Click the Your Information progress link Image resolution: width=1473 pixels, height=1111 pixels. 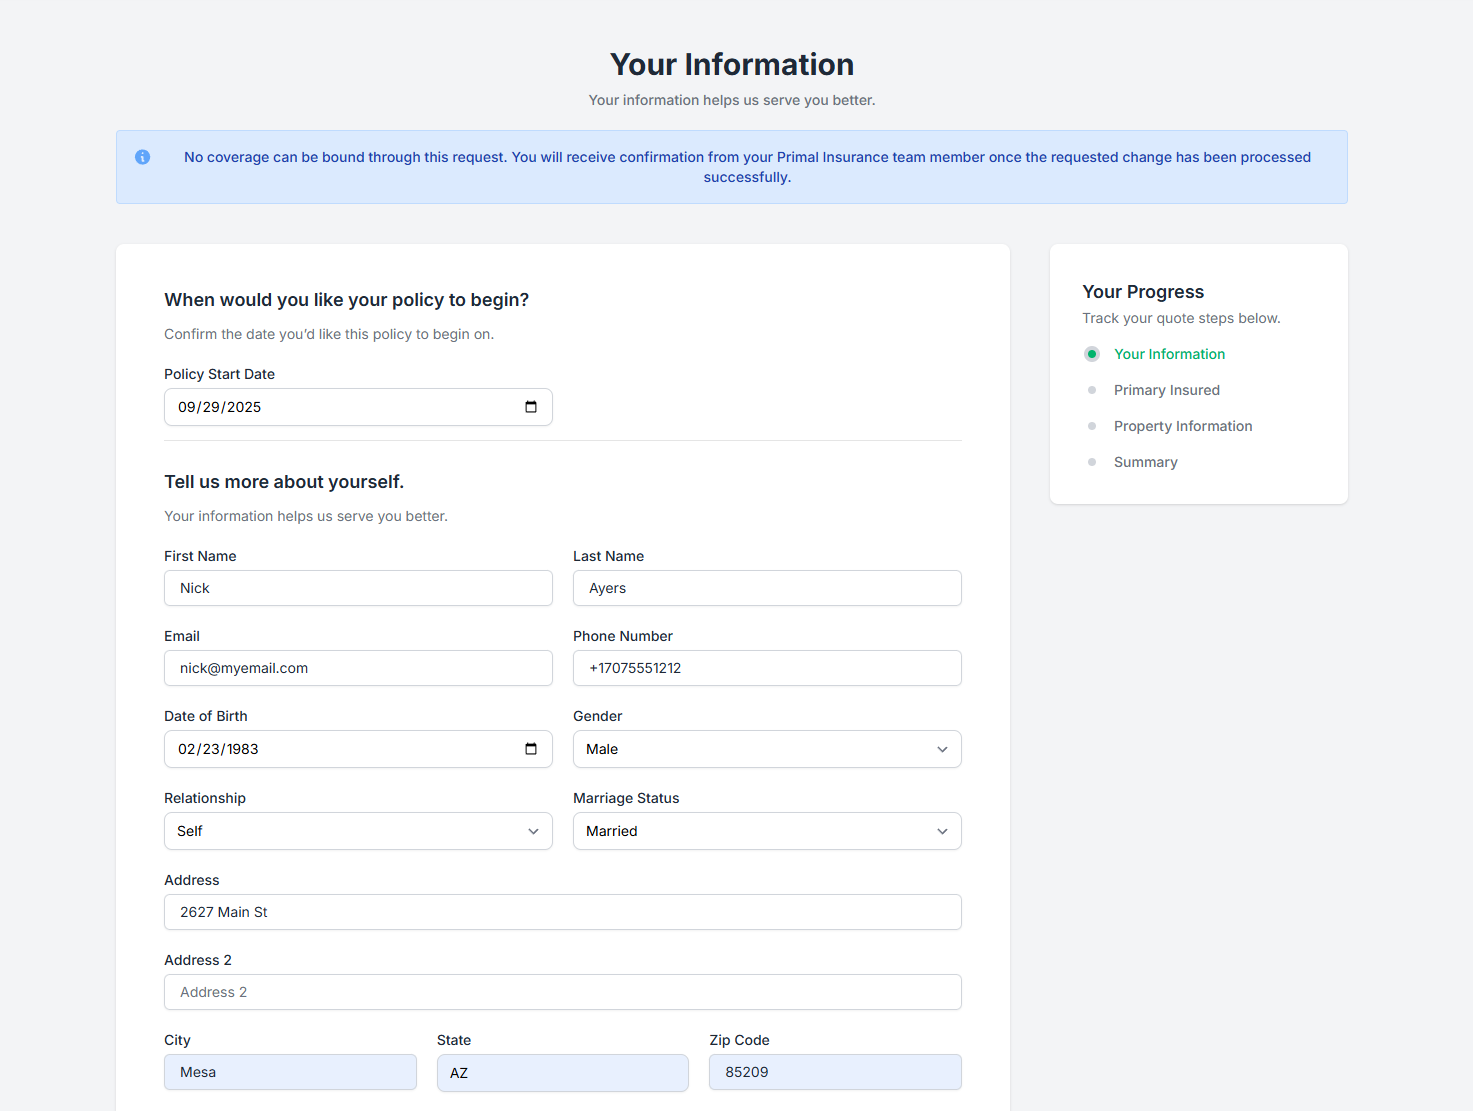(x=1169, y=354)
